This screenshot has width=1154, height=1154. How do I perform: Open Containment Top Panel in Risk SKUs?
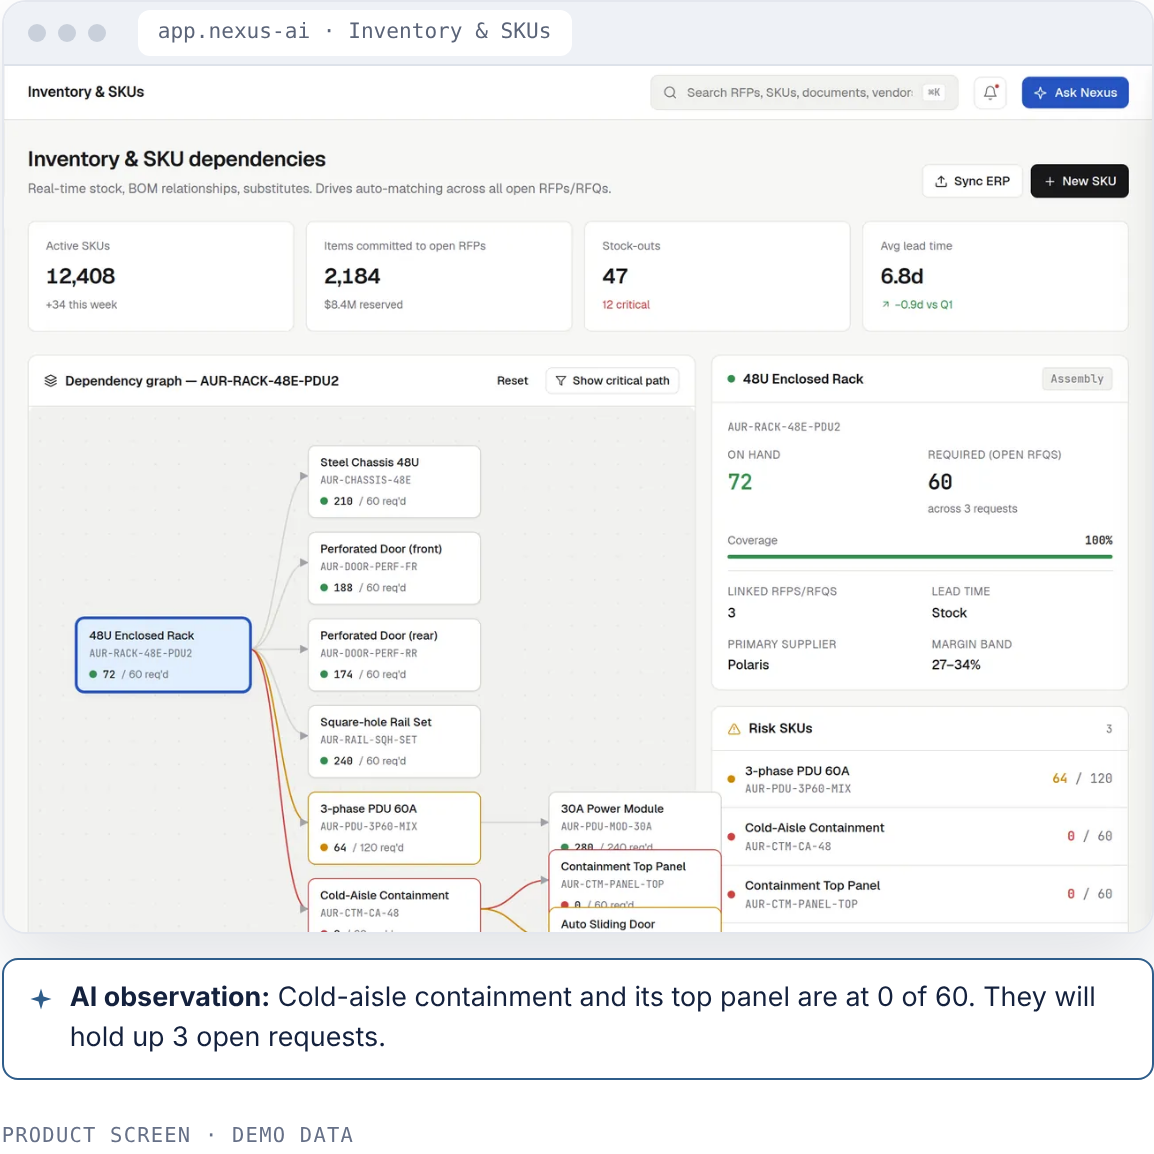coord(919,894)
